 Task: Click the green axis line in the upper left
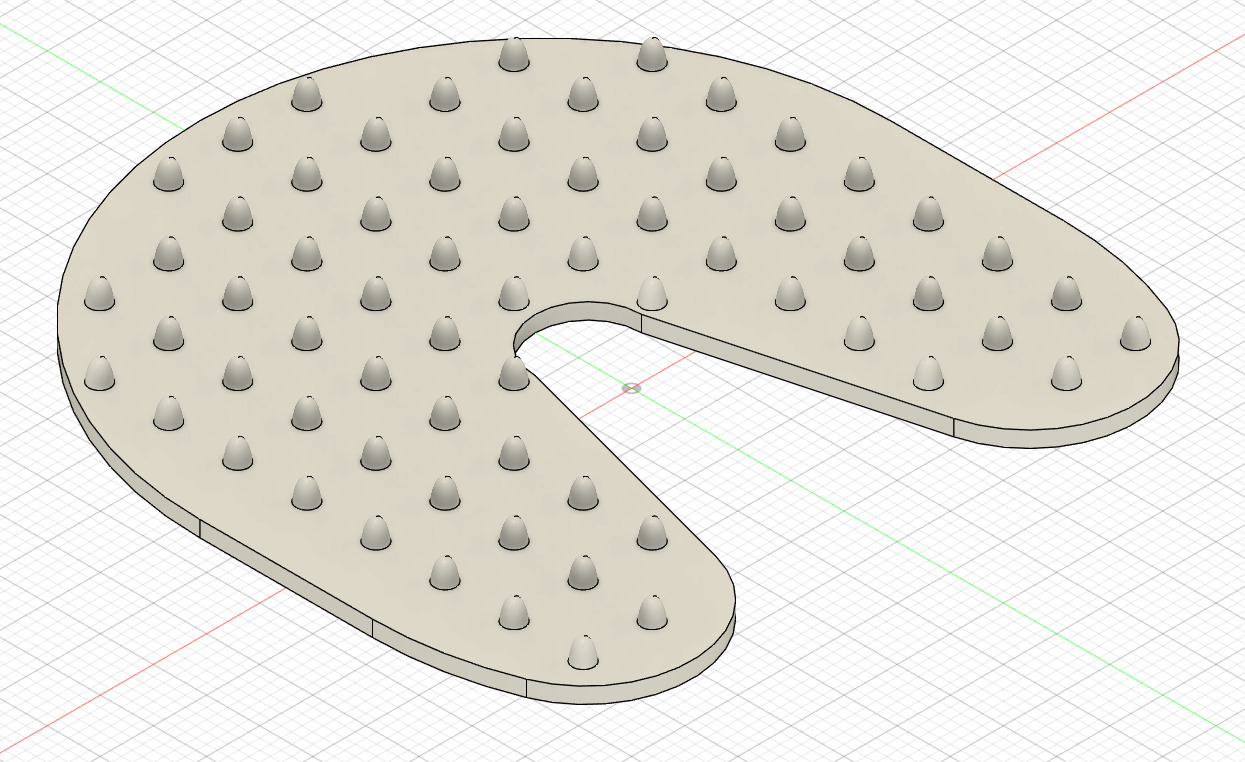[x=40, y=42]
